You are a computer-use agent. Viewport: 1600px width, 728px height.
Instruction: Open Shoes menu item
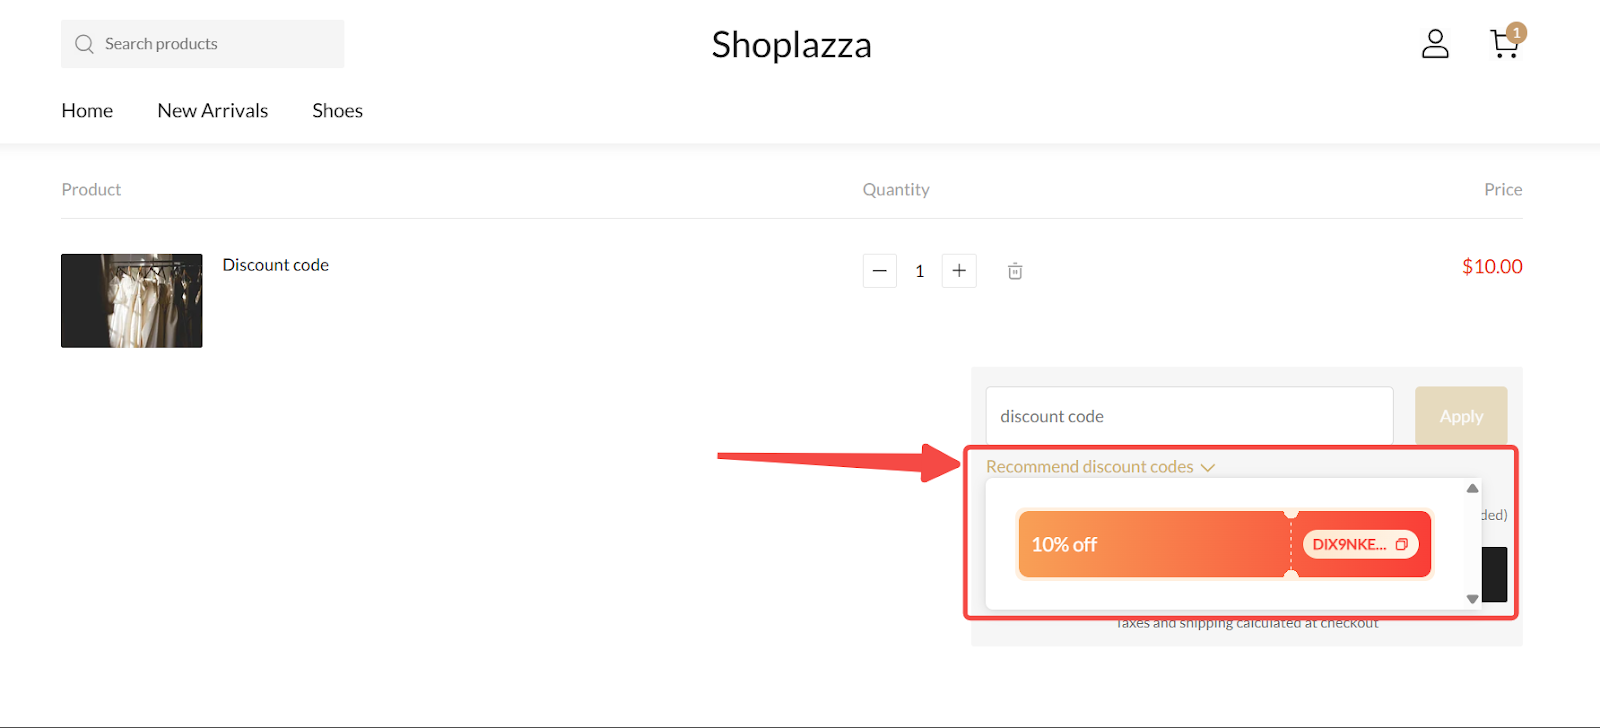[x=337, y=111]
